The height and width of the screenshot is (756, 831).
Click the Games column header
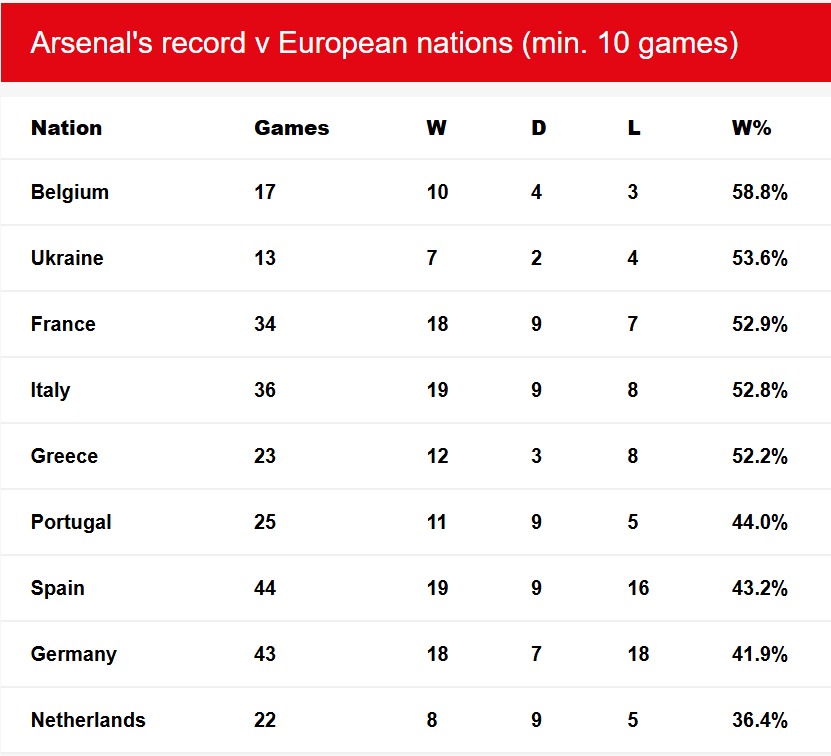(291, 128)
